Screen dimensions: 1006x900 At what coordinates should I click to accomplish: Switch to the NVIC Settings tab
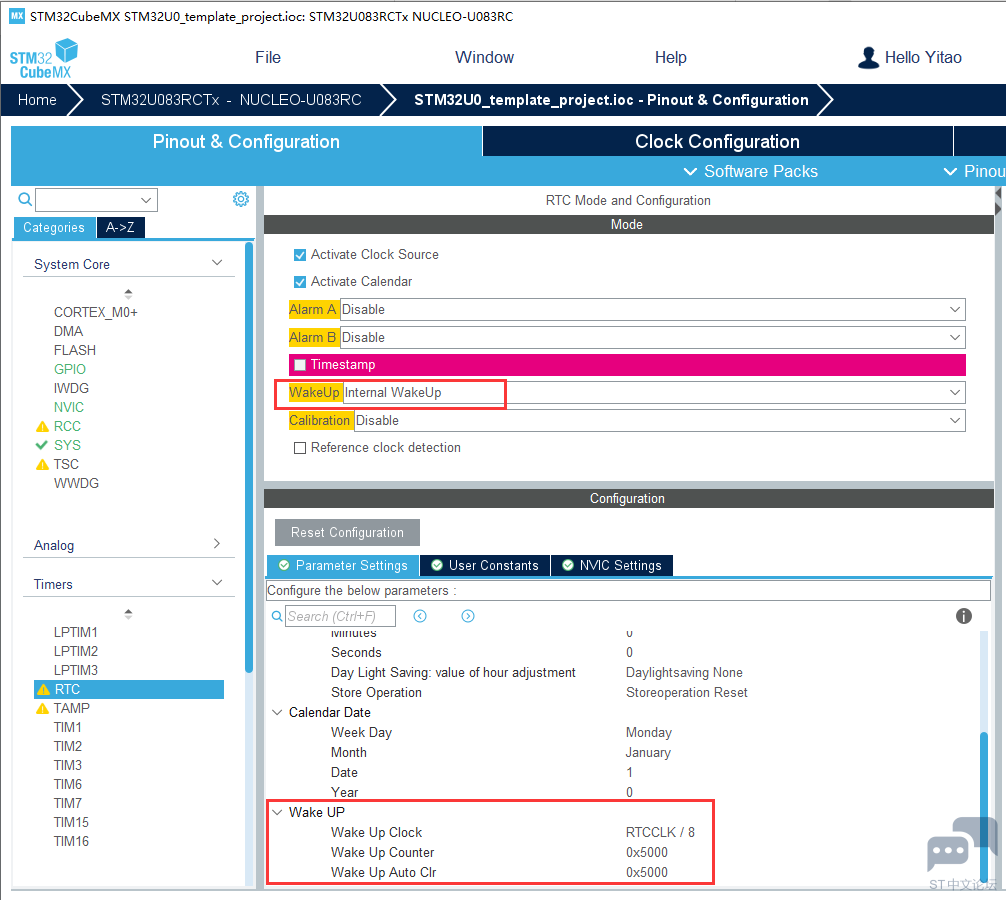pos(611,565)
